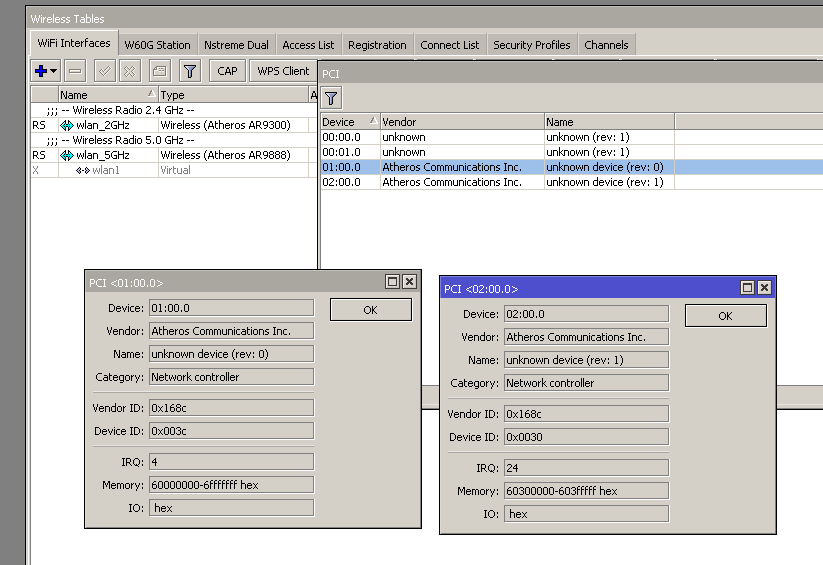The image size is (823, 565).
Task: Click the wlan1 virtual interface icon
Action: click(83, 170)
